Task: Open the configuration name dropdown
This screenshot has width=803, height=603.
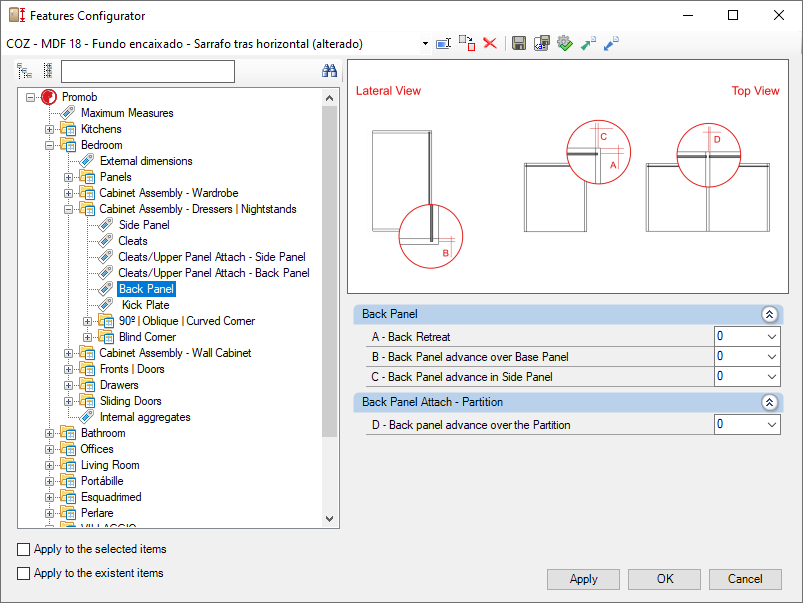Action: click(x=425, y=44)
